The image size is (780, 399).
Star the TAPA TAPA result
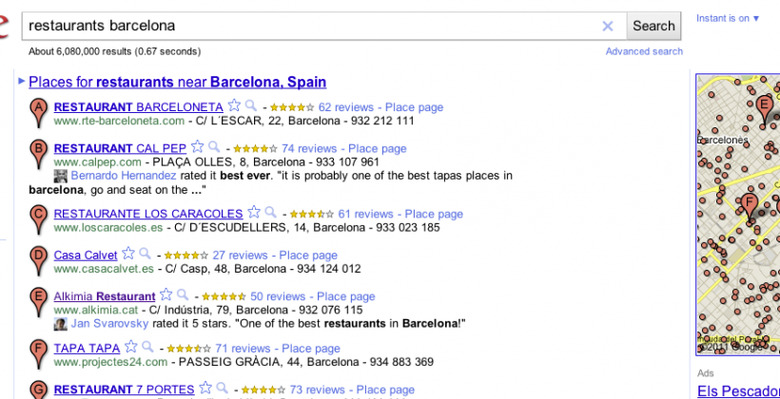(131, 346)
